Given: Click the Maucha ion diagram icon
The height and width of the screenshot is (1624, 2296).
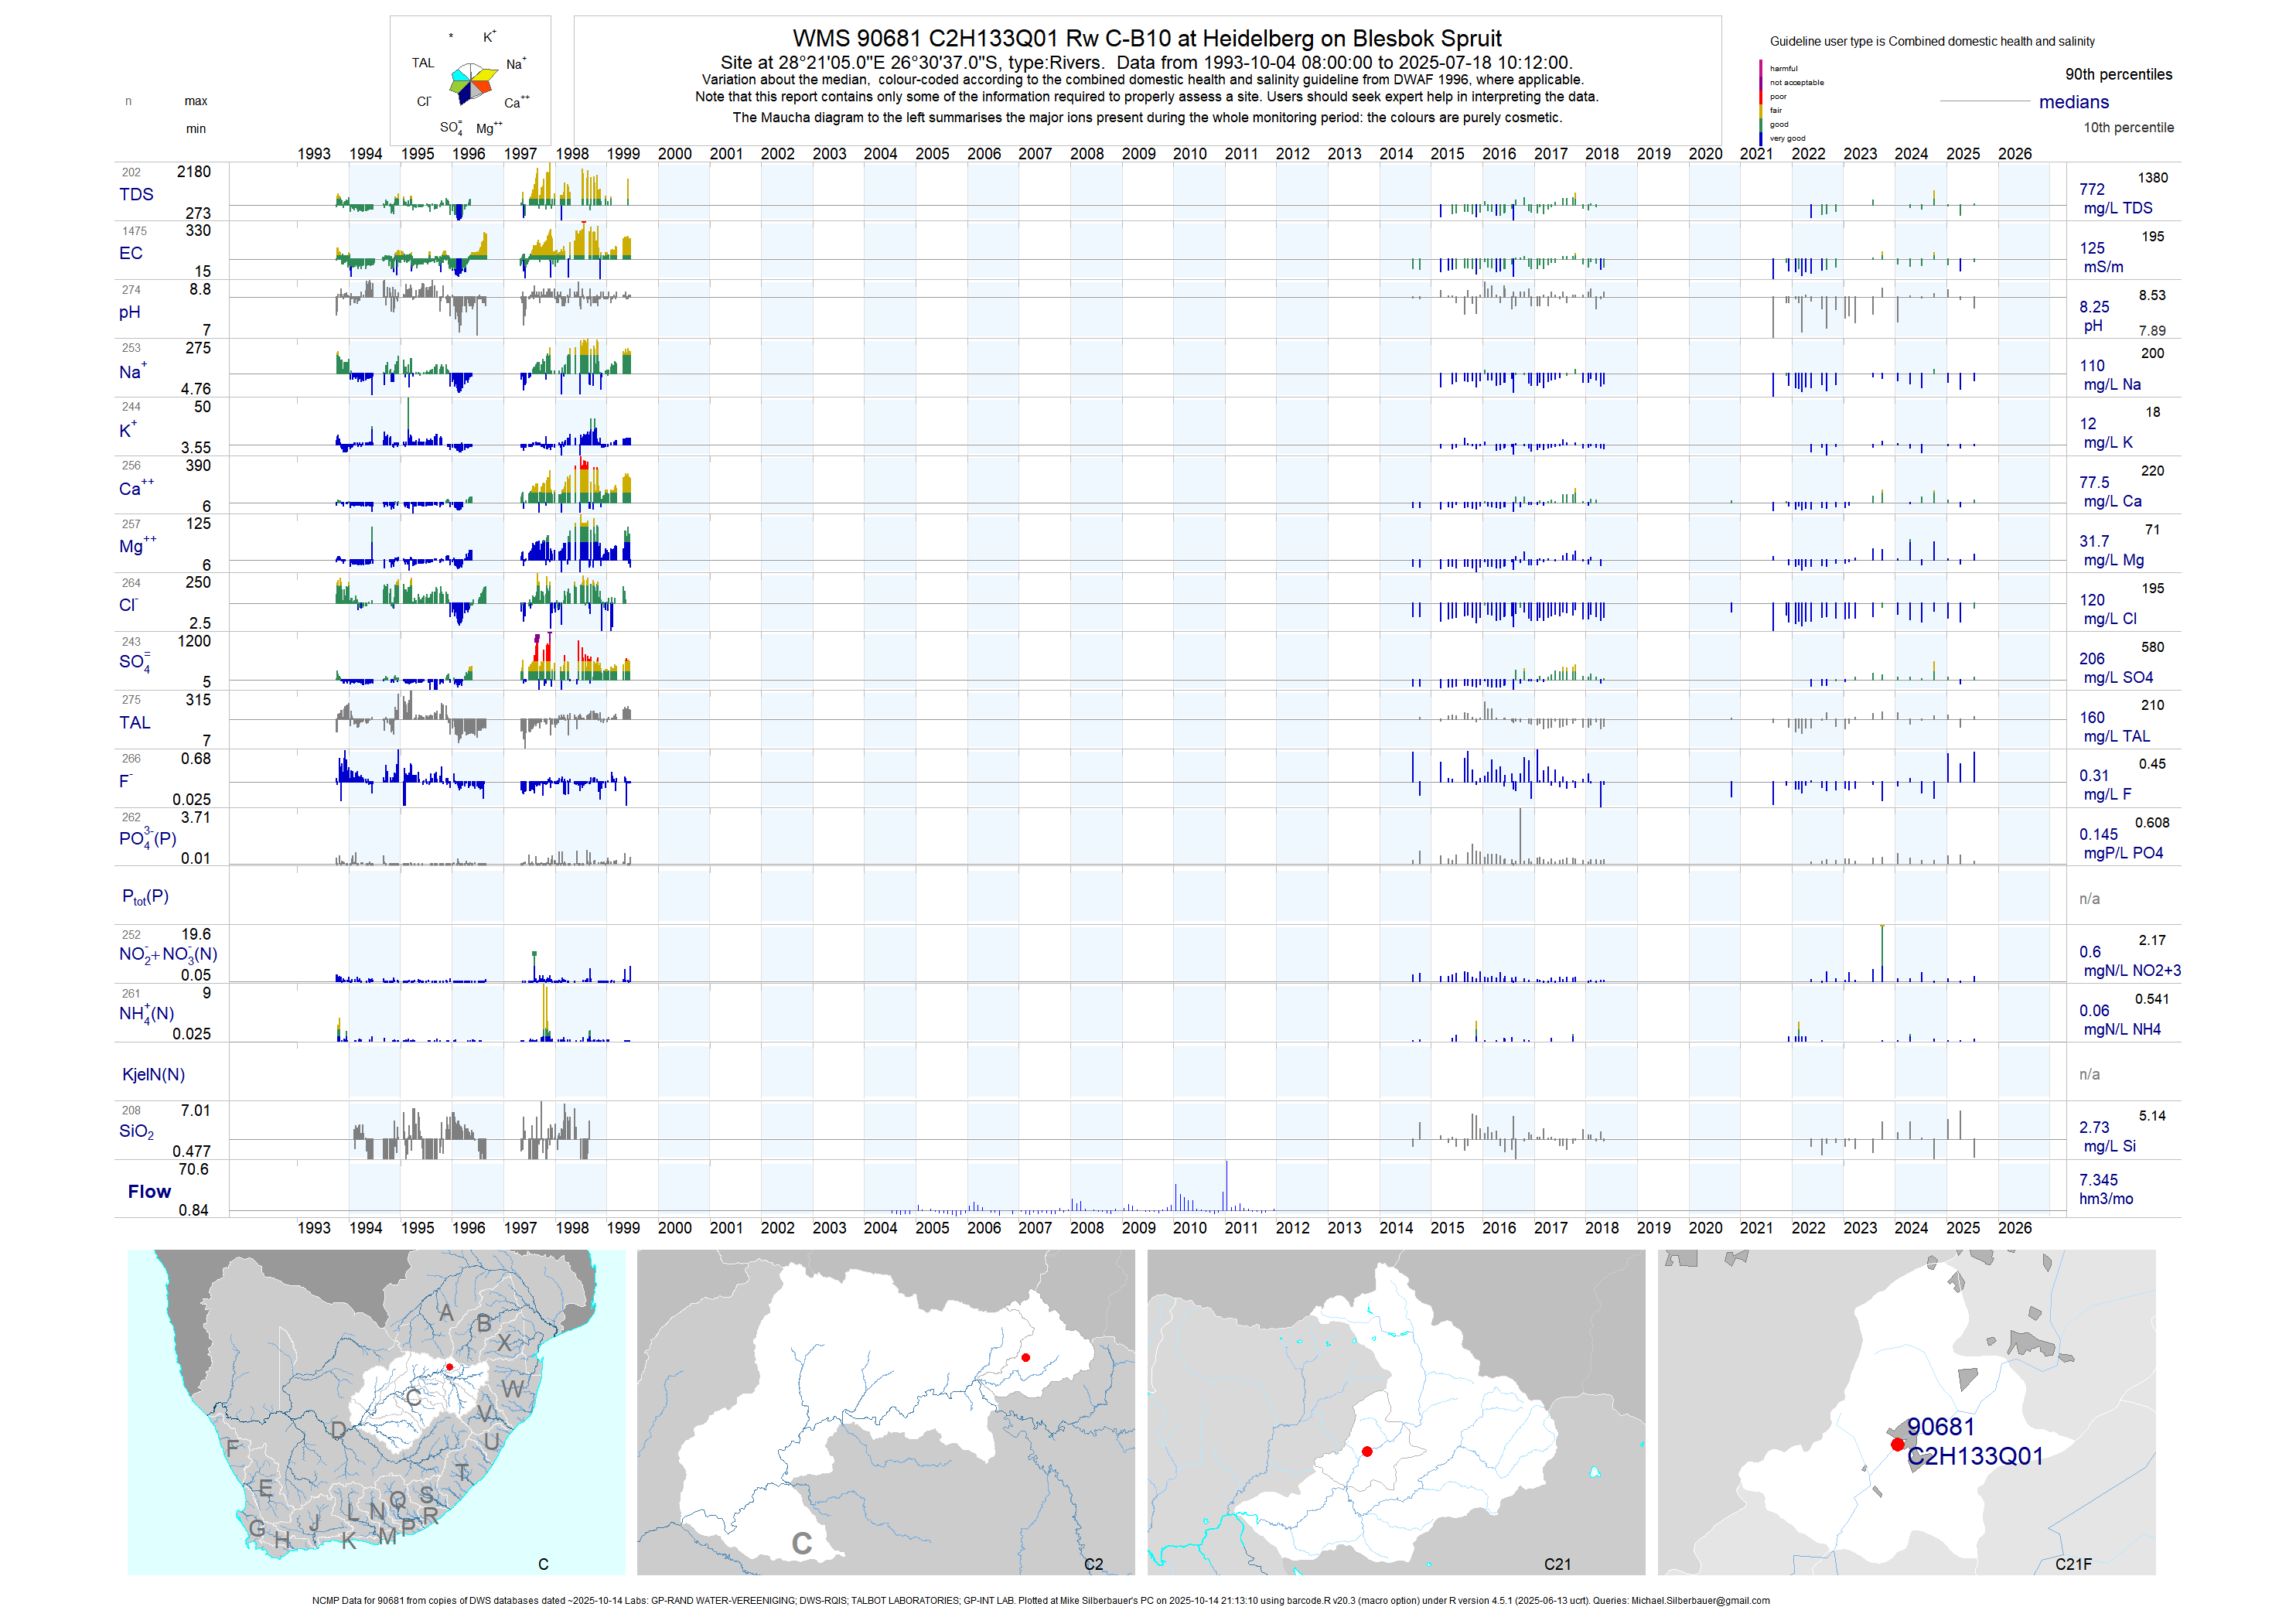Looking at the screenshot, I should [x=471, y=83].
